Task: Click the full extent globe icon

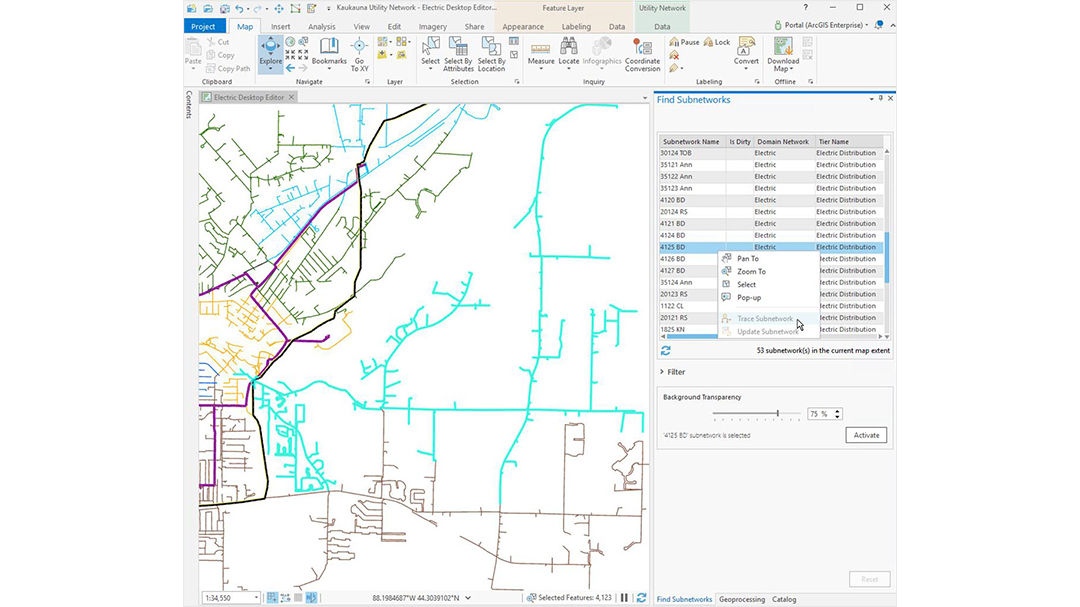Action: click(x=290, y=42)
